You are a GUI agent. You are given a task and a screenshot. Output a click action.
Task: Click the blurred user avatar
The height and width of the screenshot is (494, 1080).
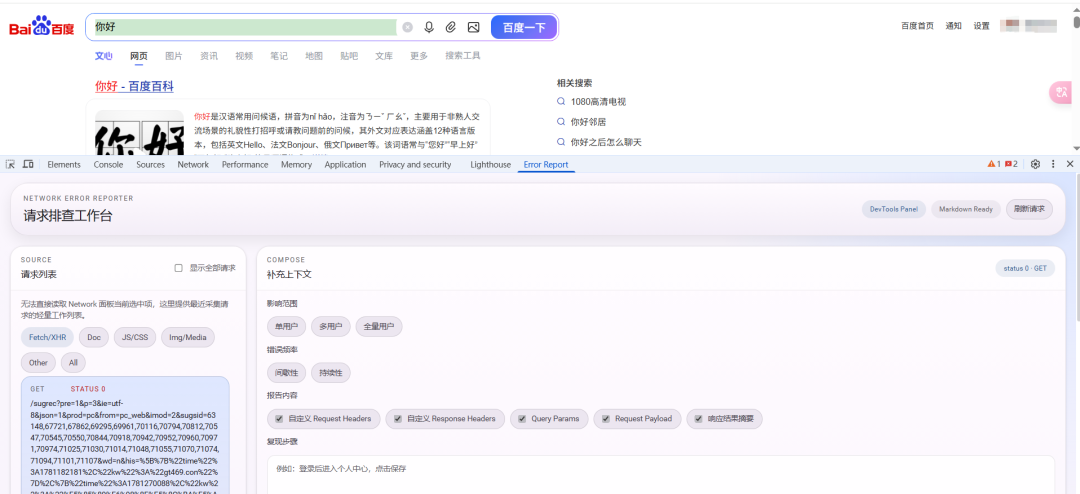(x=1012, y=26)
